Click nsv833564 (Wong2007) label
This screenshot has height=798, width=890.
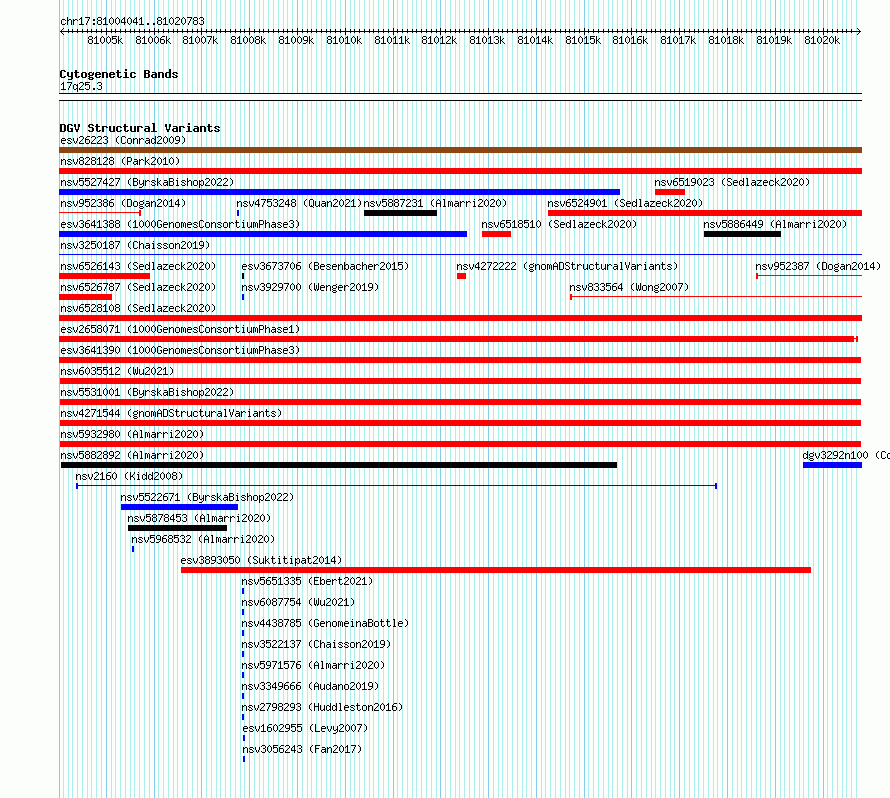pos(629,287)
